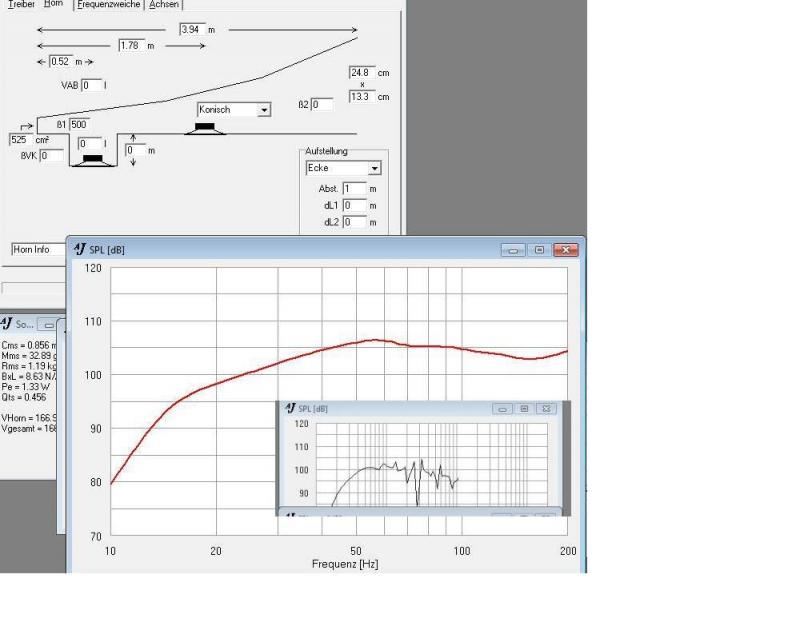Click the AJ icon of the small SPL window
The image size is (800, 638).
tap(290, 408)
